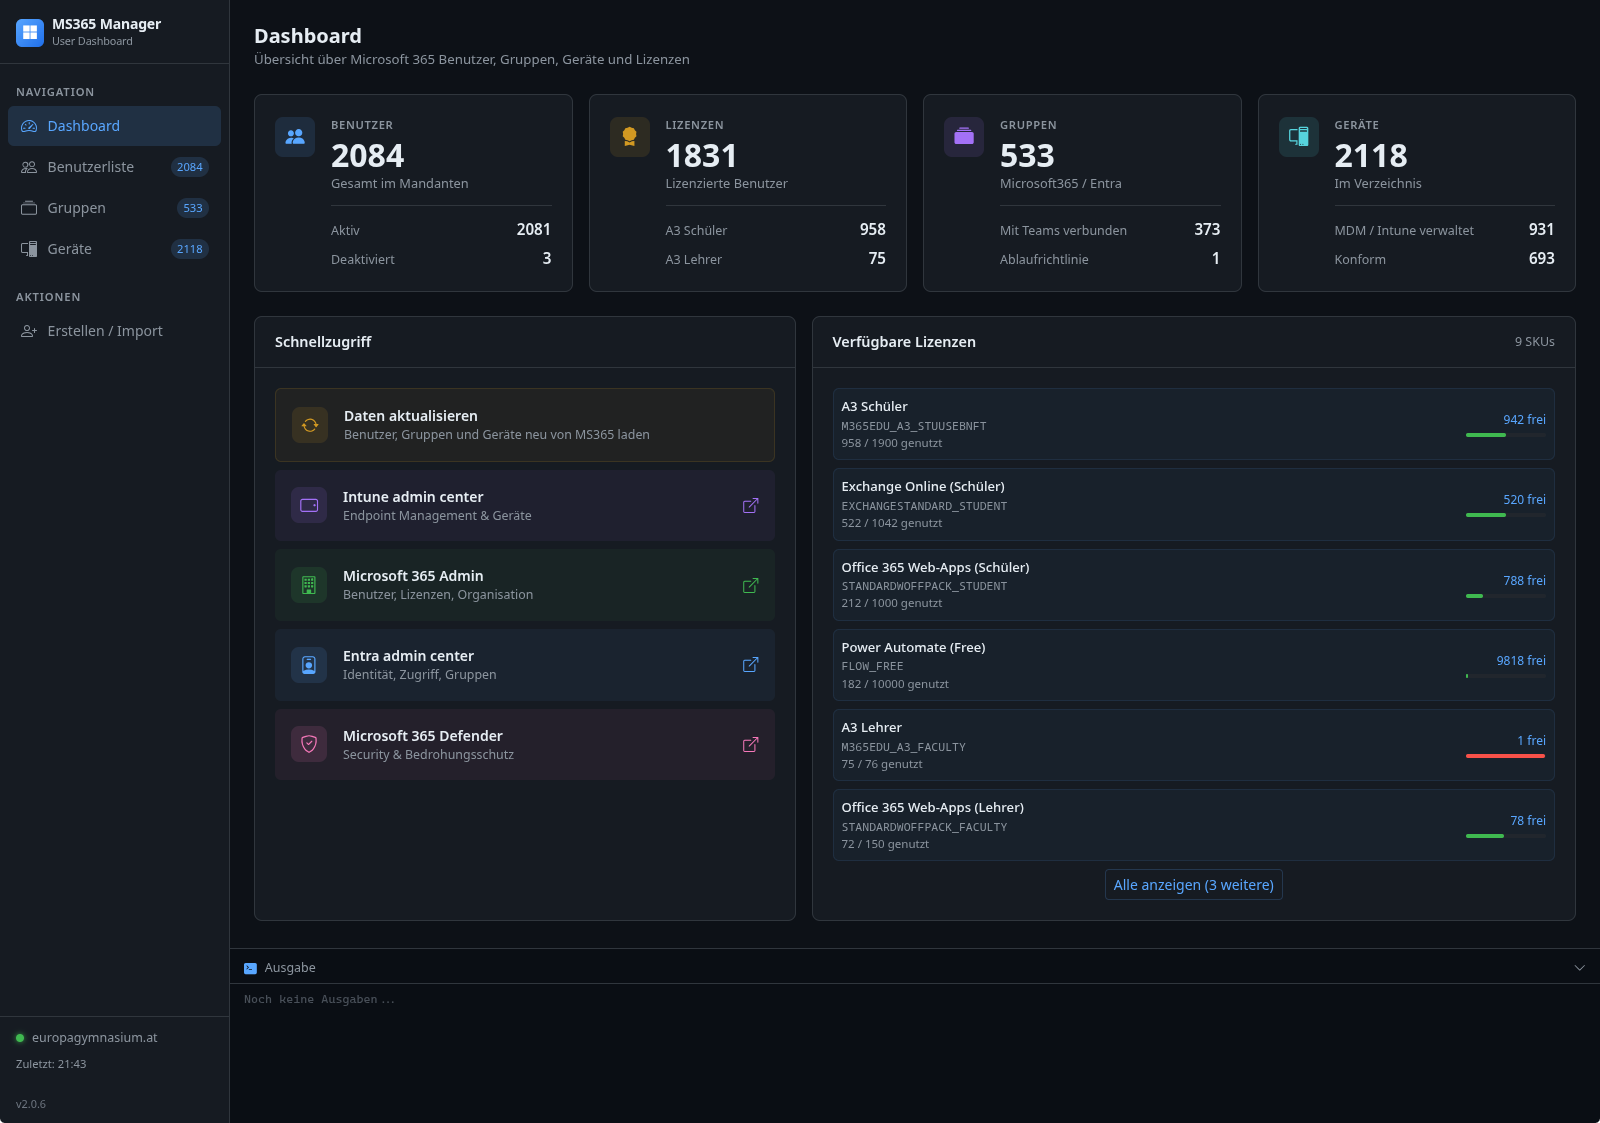The image size is (1600, 1123).
Task: Go to Gruppen in the navigation
Action: (x=114, y=208)
